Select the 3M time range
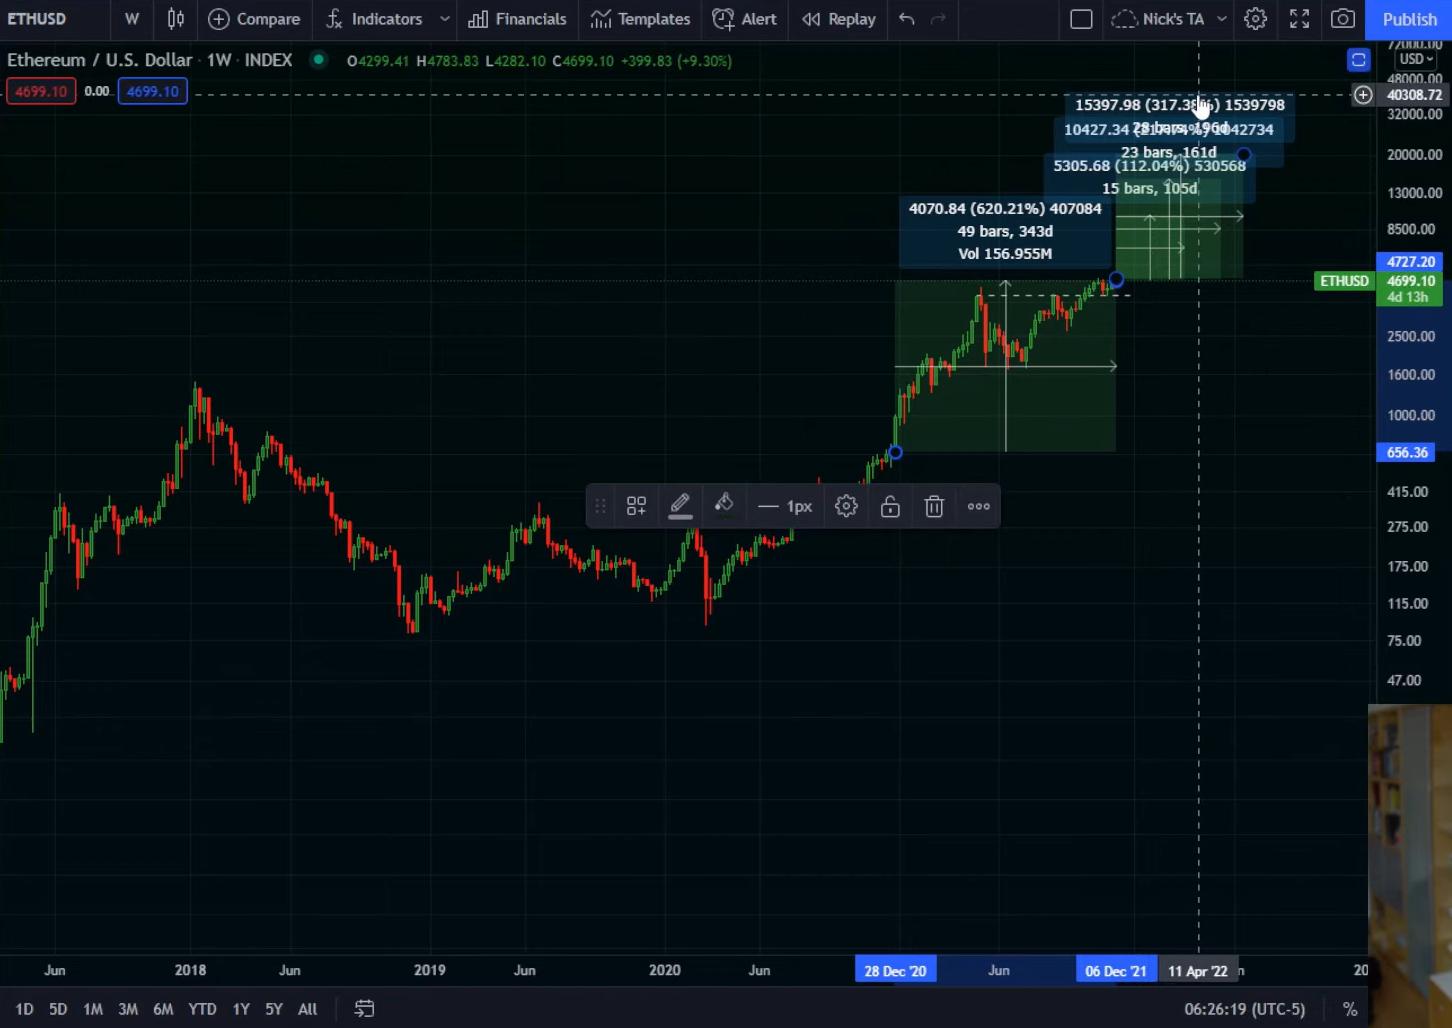The width and height of the screenshot is (1452, 1028). (128, 1009)
